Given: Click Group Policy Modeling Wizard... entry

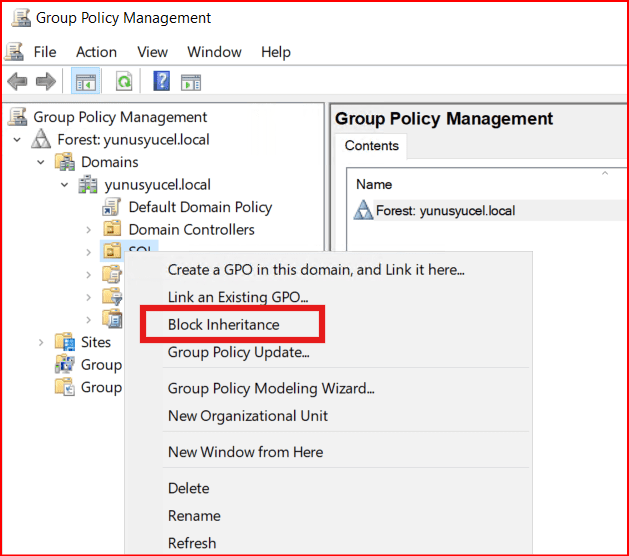Looking at the screenshot, I should click(270, 388).
